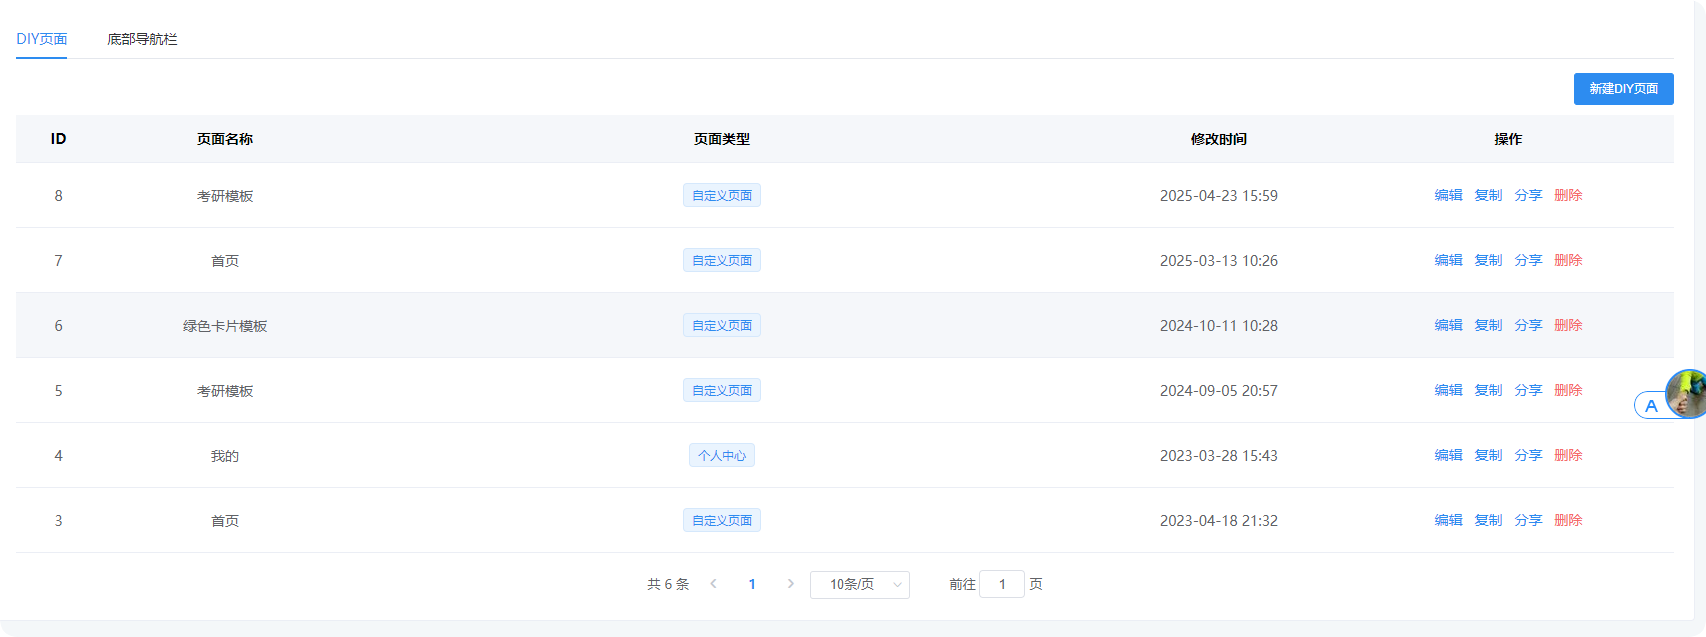Click the date 2024-09-05 20:57
This screenshot has height=637, width=1706.
[1219, 391]
